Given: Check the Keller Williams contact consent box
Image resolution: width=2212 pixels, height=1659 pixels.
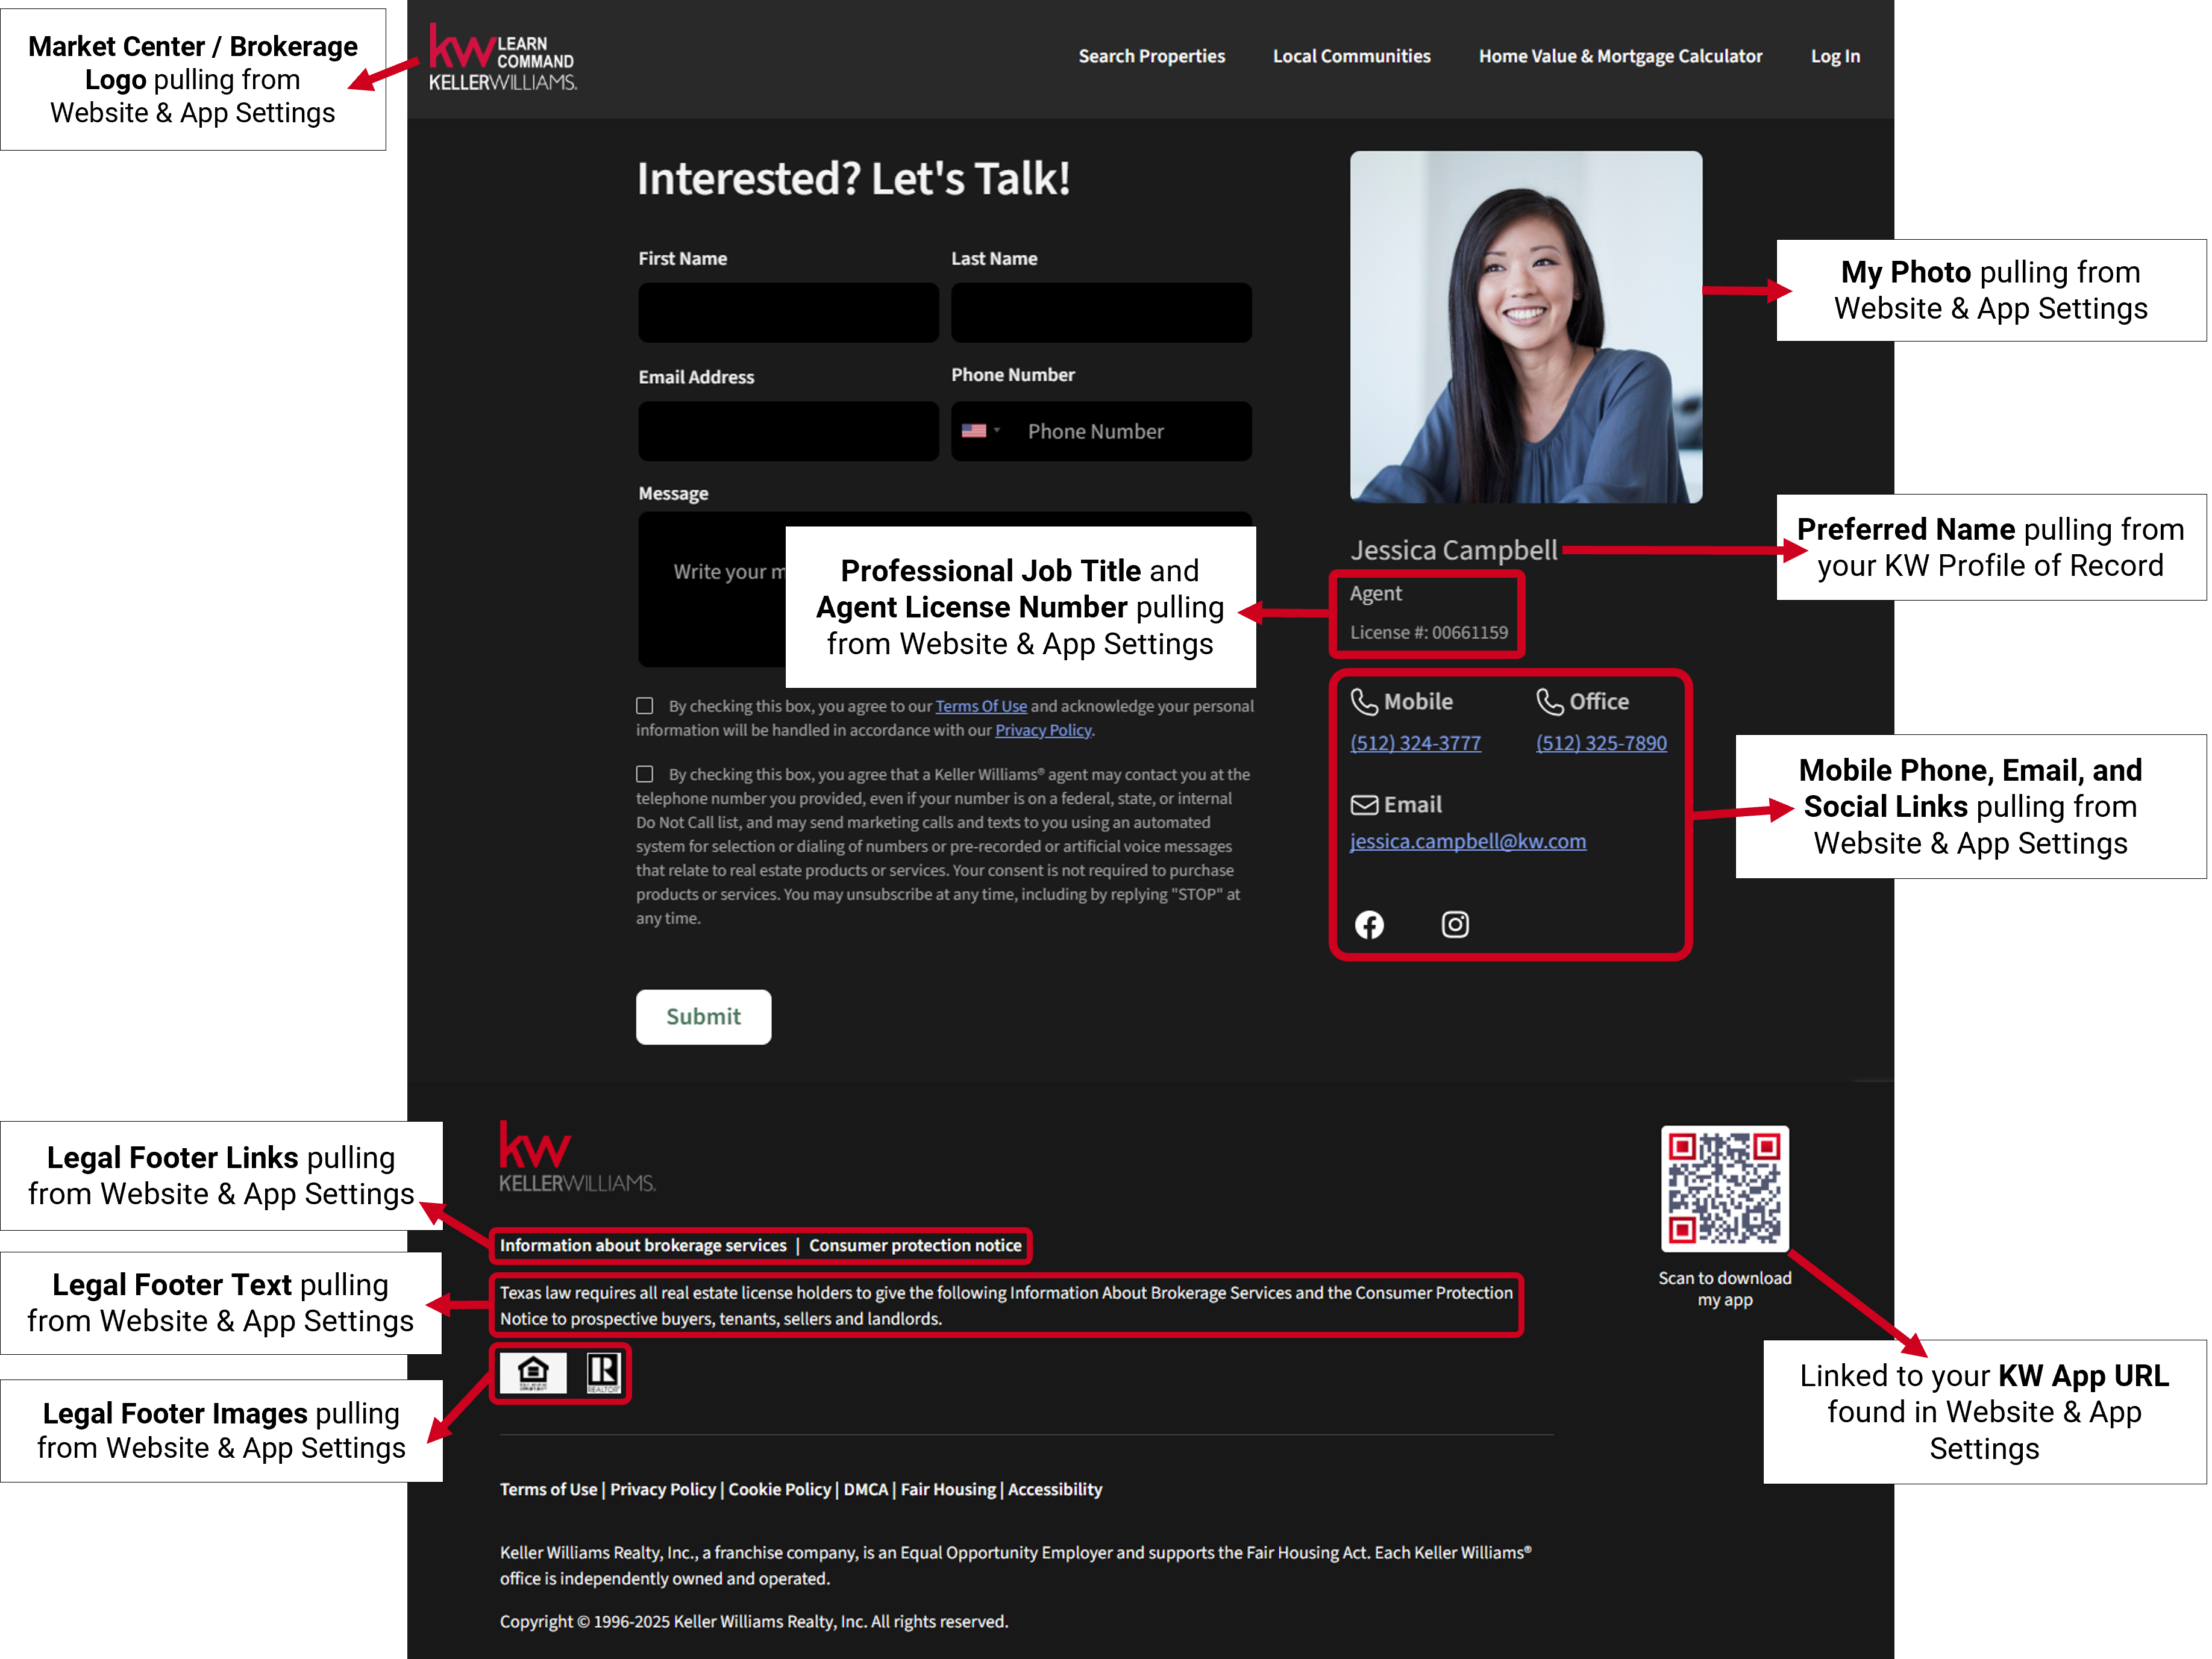Looking at the screenshot, I should coord(645,774).
